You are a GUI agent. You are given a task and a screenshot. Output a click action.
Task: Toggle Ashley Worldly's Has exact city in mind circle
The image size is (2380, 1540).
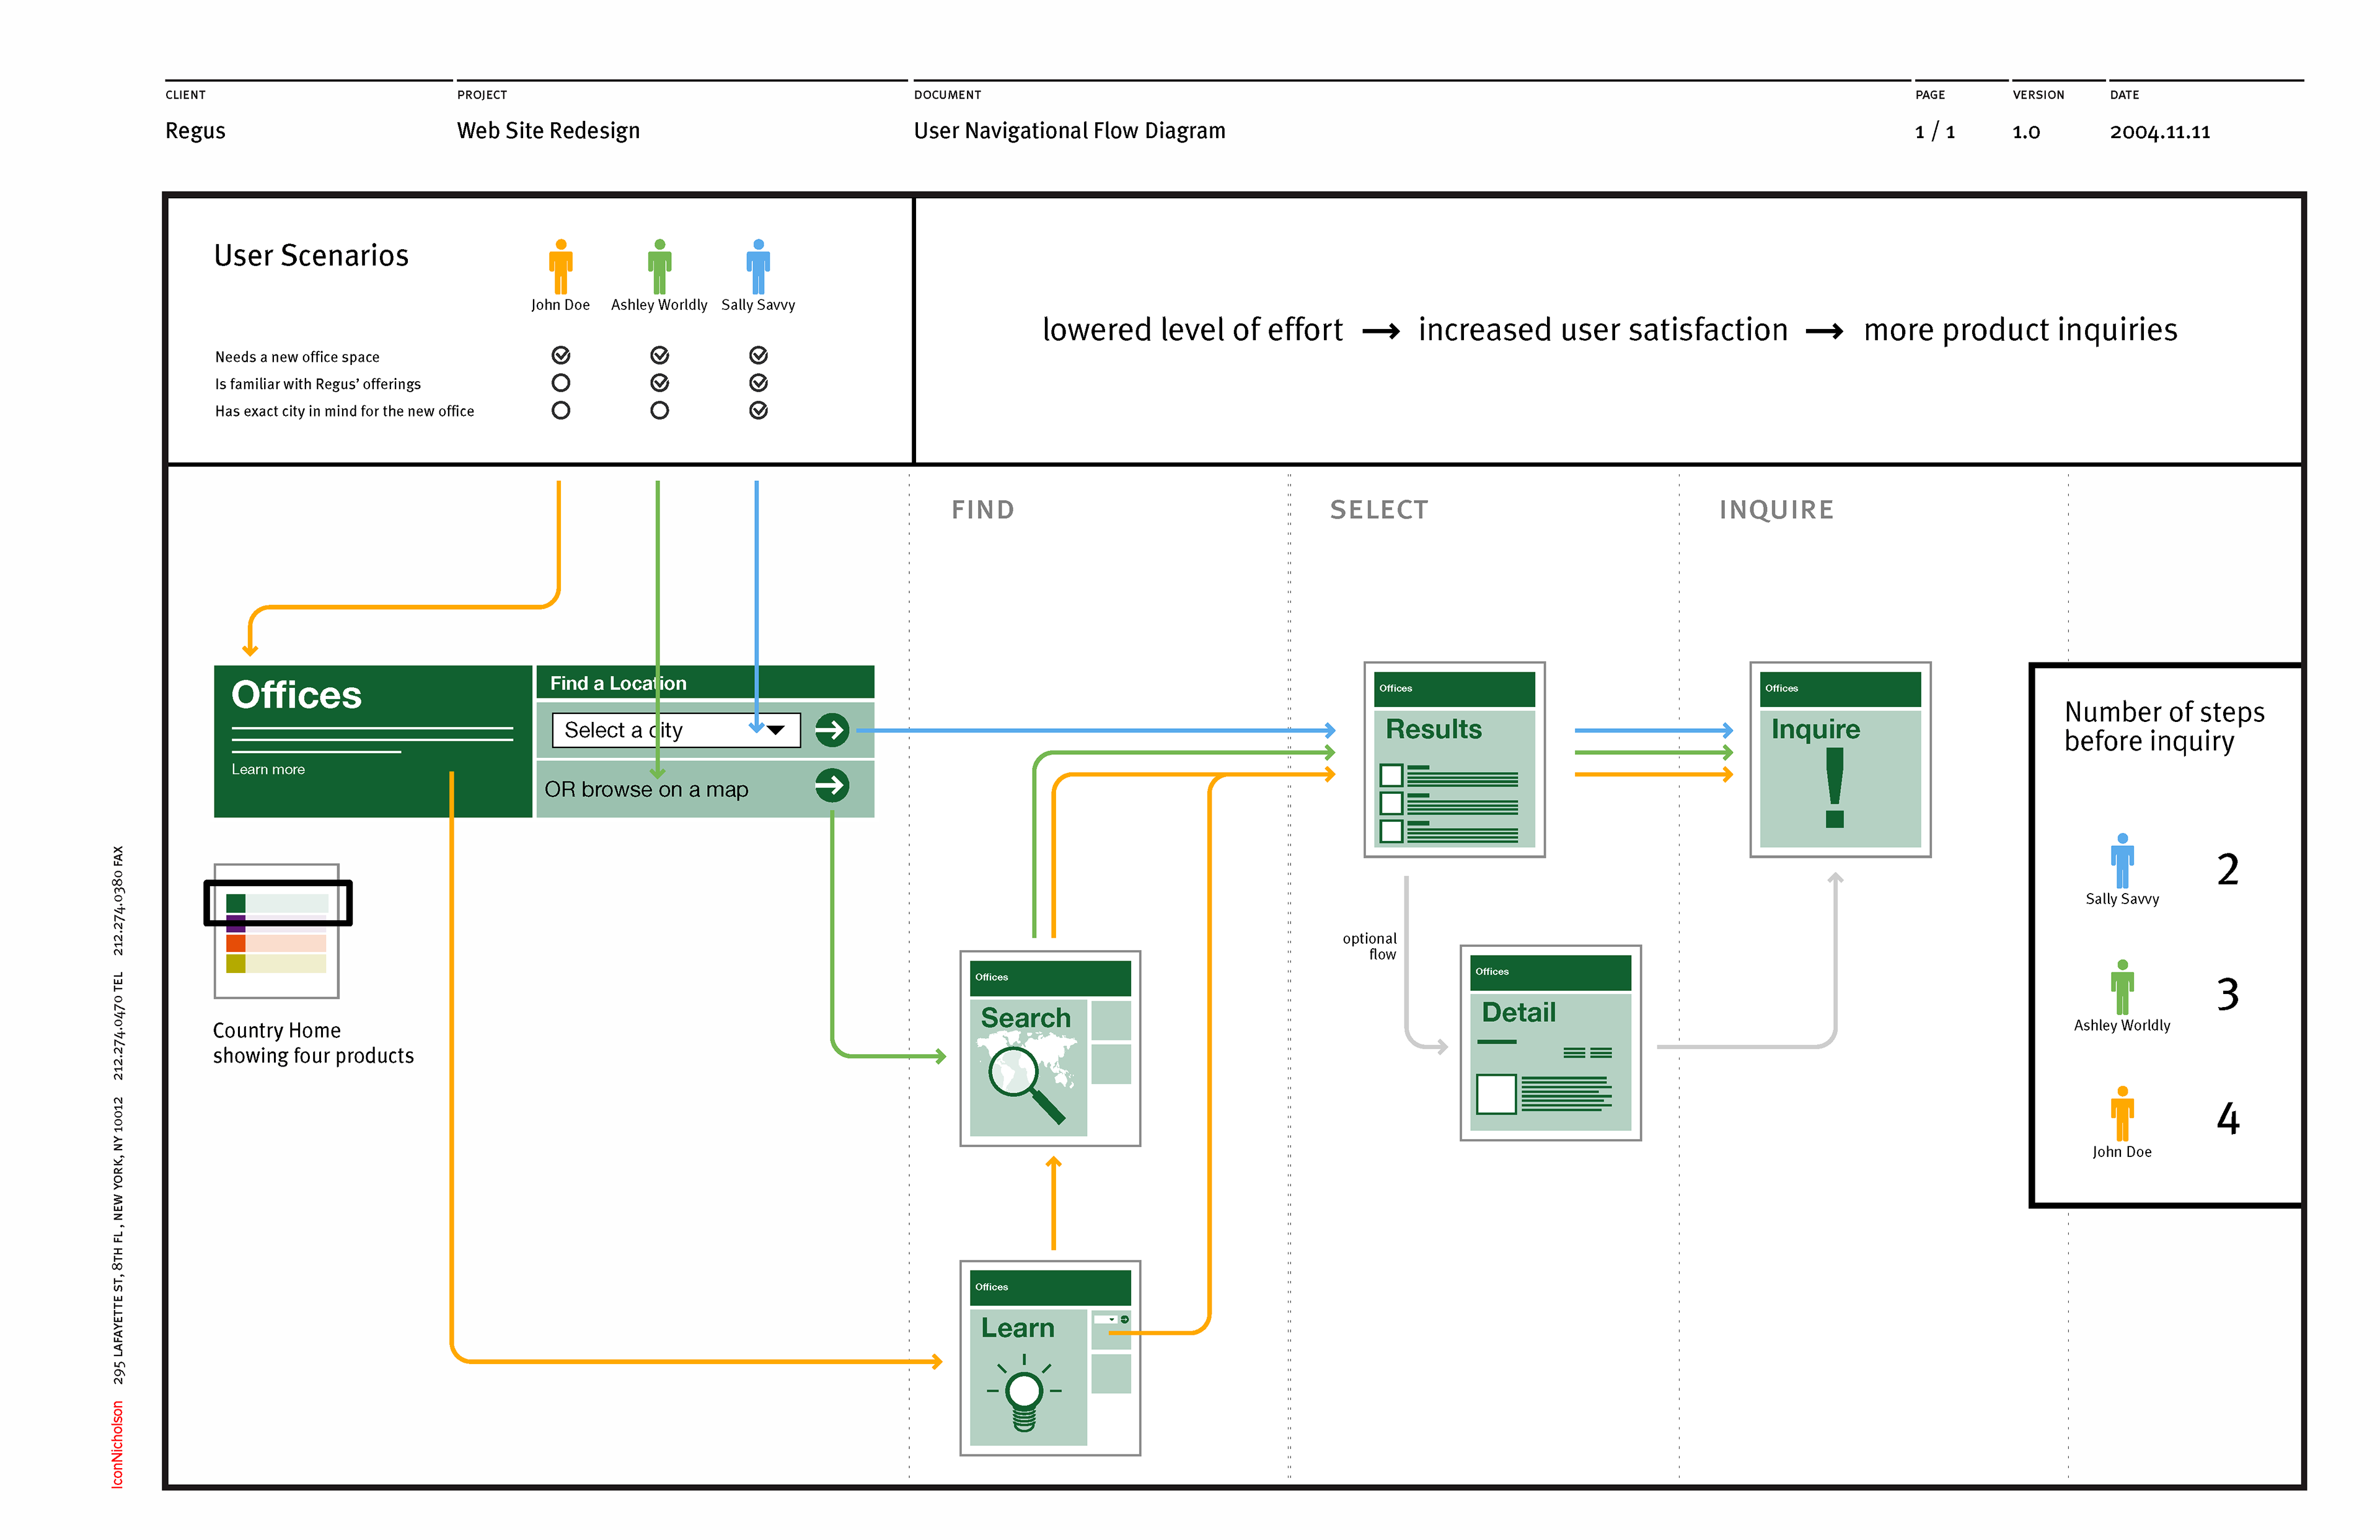(659, 410)
